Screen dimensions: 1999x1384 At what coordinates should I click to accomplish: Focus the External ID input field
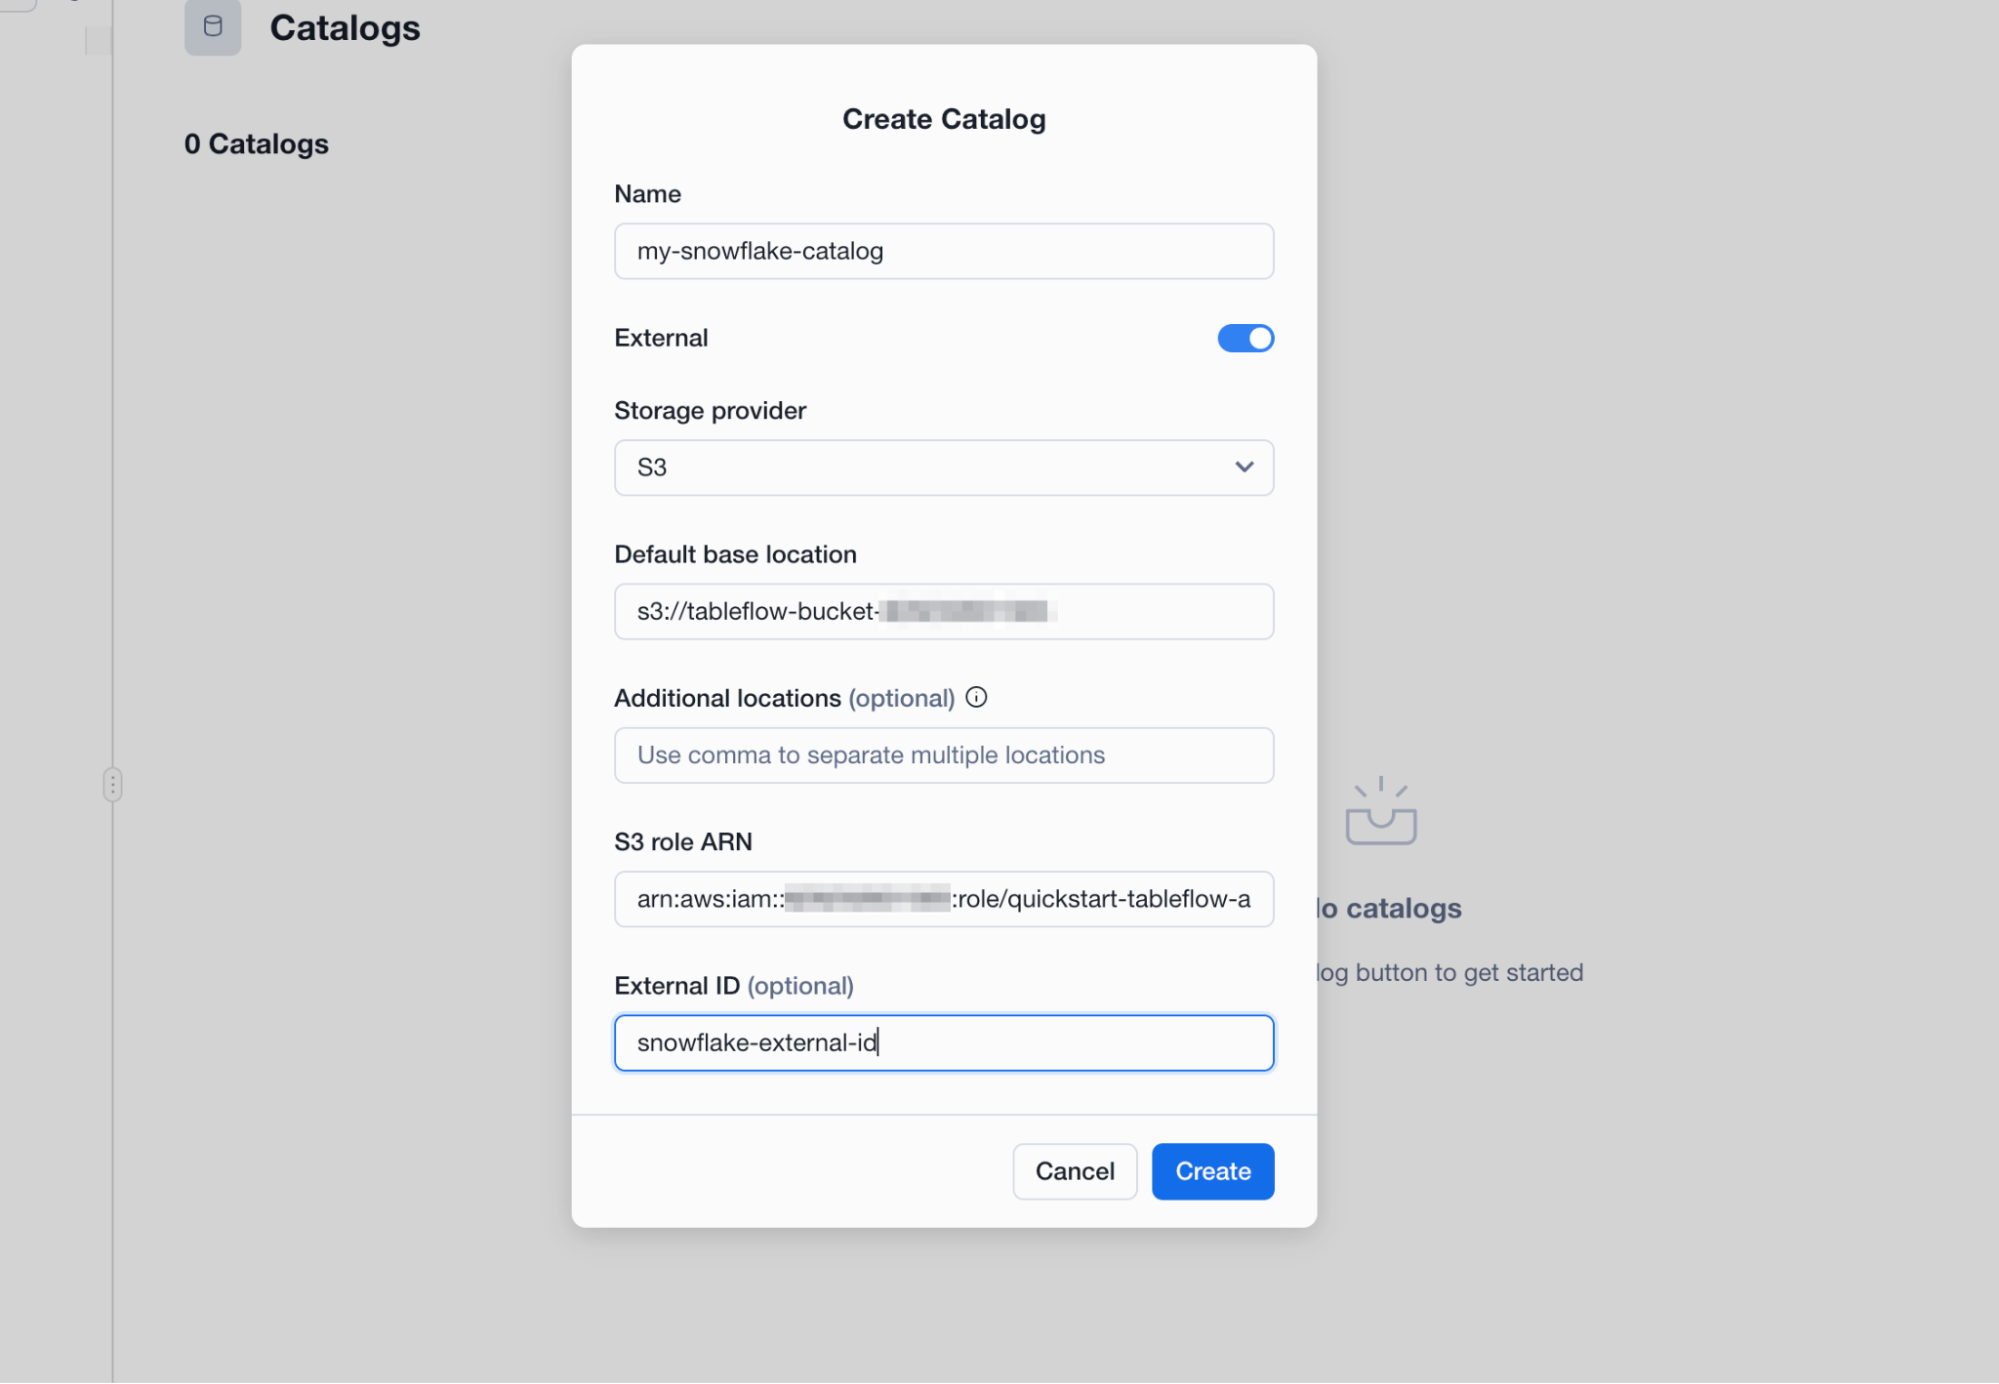click(943, 1043)
